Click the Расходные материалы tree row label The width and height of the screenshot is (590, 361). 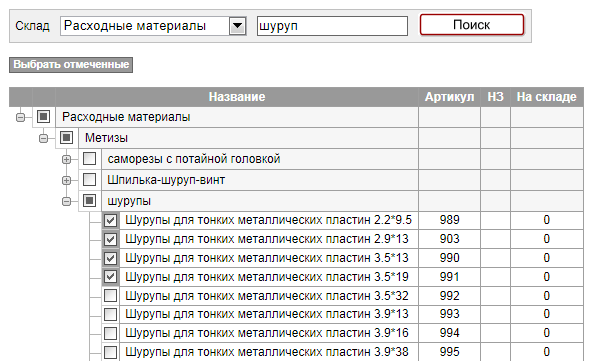click(126, 117)
